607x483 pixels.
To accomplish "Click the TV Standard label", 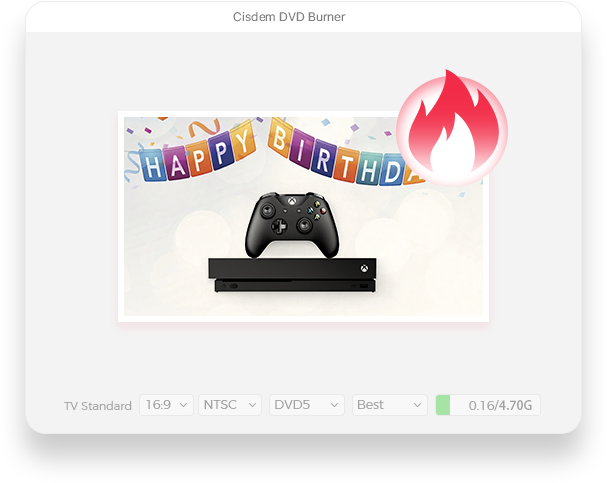I will point(98,406).
